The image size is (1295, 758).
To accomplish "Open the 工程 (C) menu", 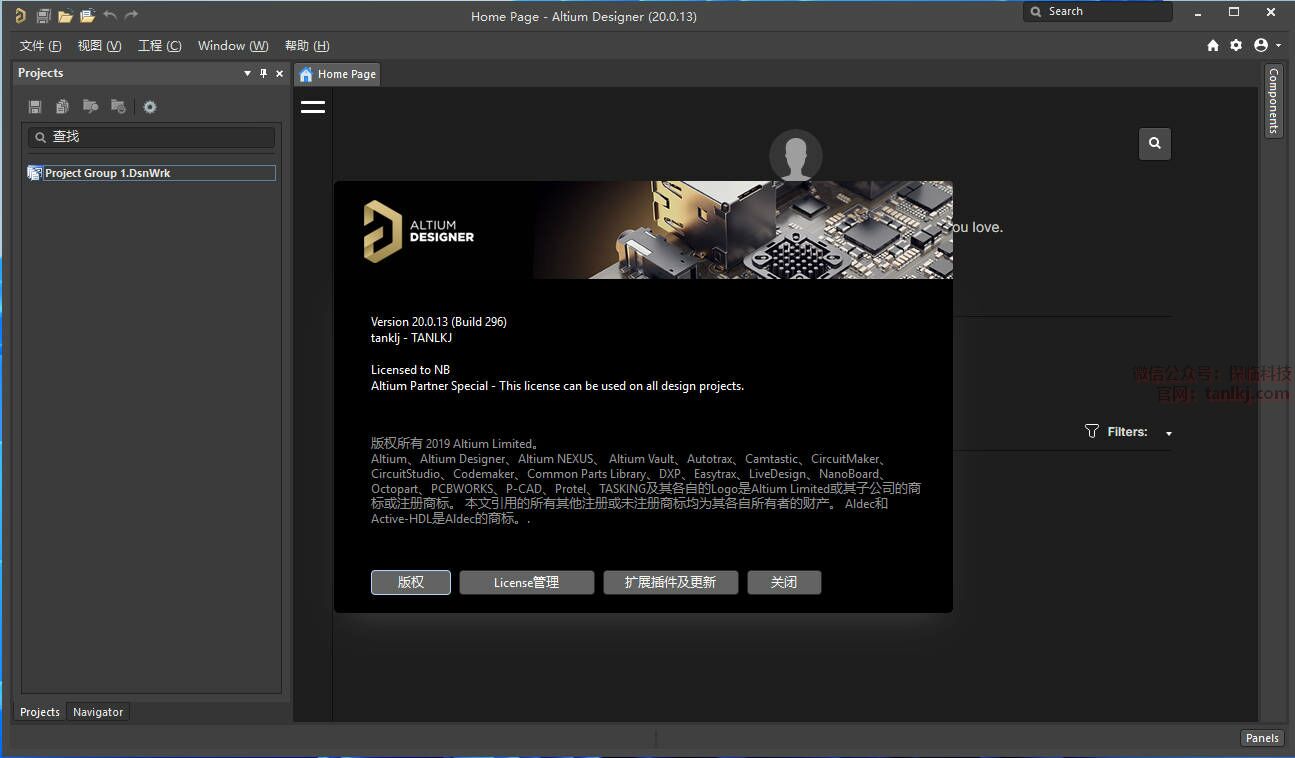I will pyautogui.click(x=160, y=46).
